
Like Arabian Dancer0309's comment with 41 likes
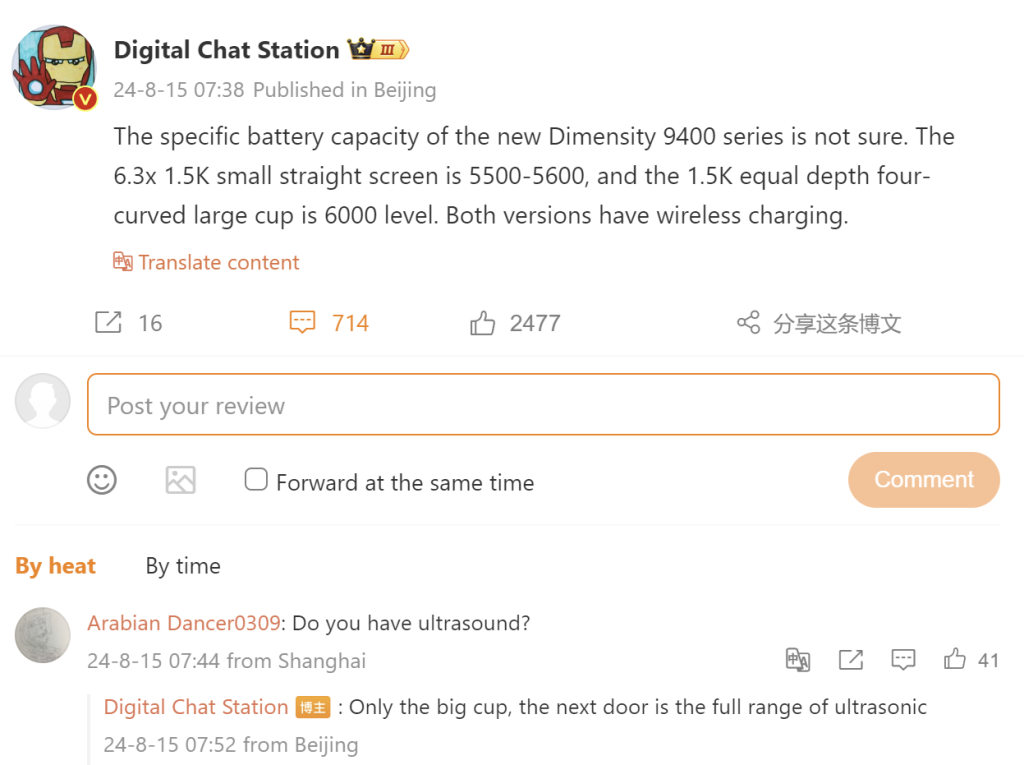pos(955,659)
